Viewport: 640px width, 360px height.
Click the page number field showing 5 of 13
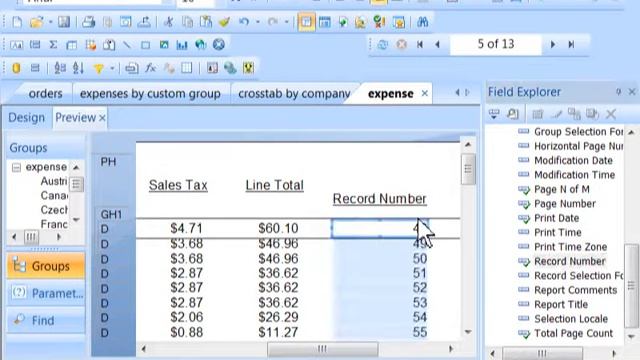point(496,44)
